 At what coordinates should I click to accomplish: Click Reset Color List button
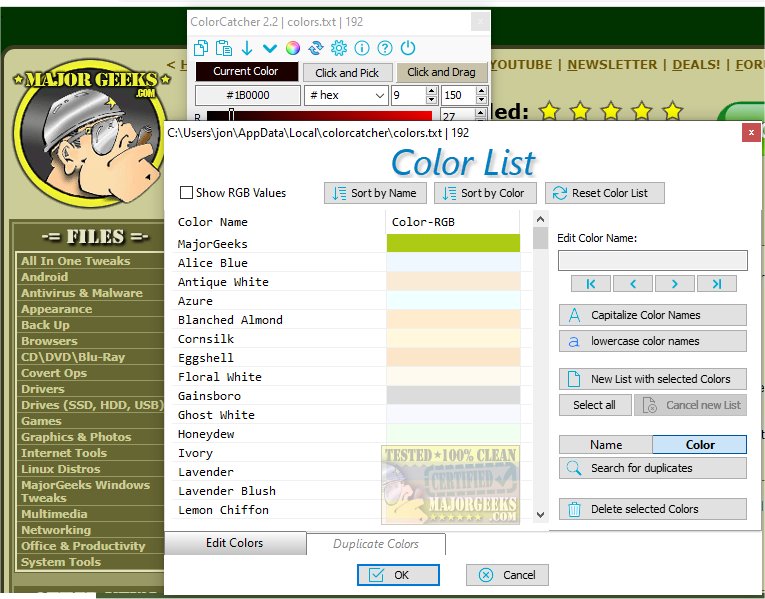(x=604, y=193)
